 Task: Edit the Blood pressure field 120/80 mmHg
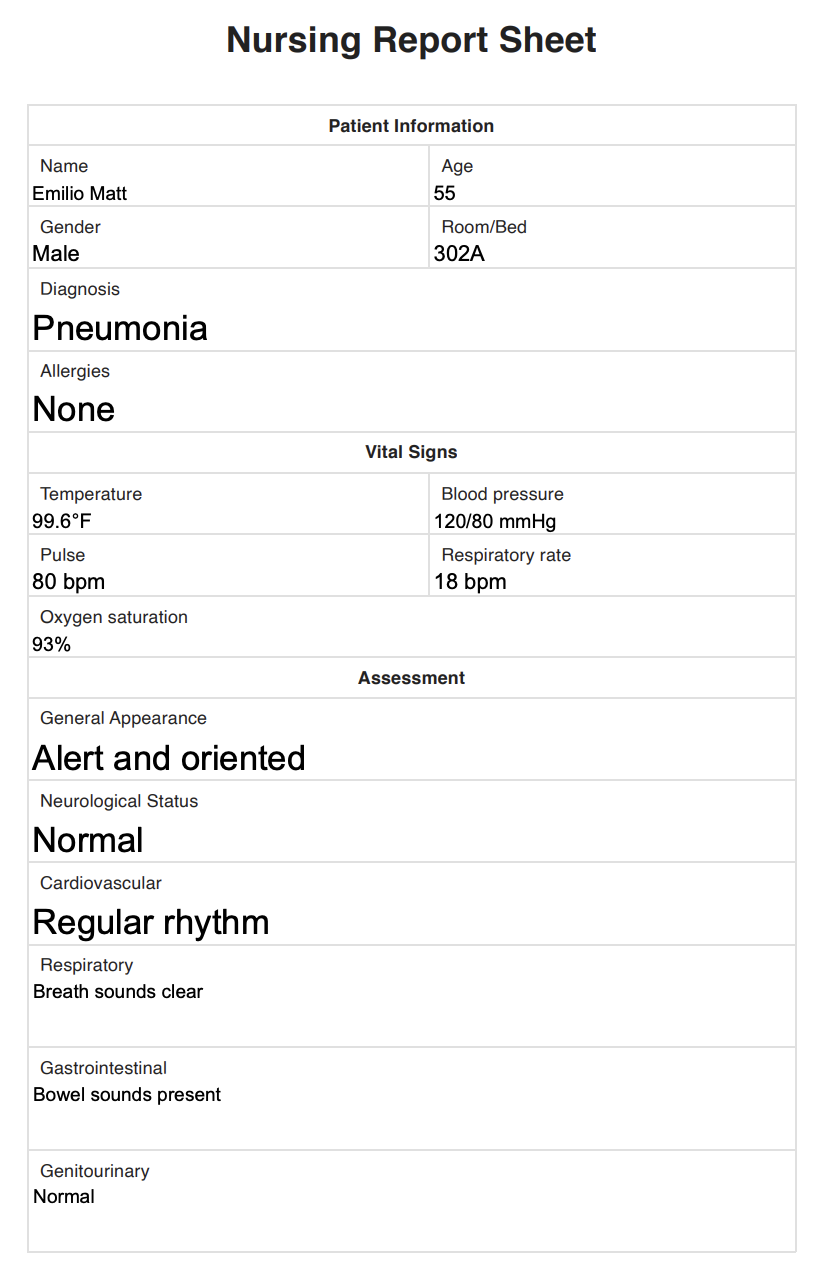point(612,521)
